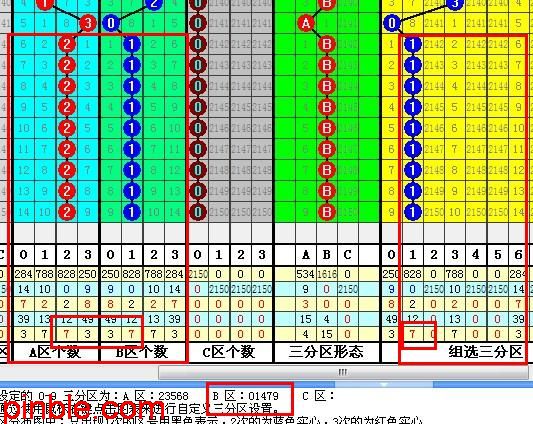Click blue 0 circle in green B区 column

[x=111, y=23]
